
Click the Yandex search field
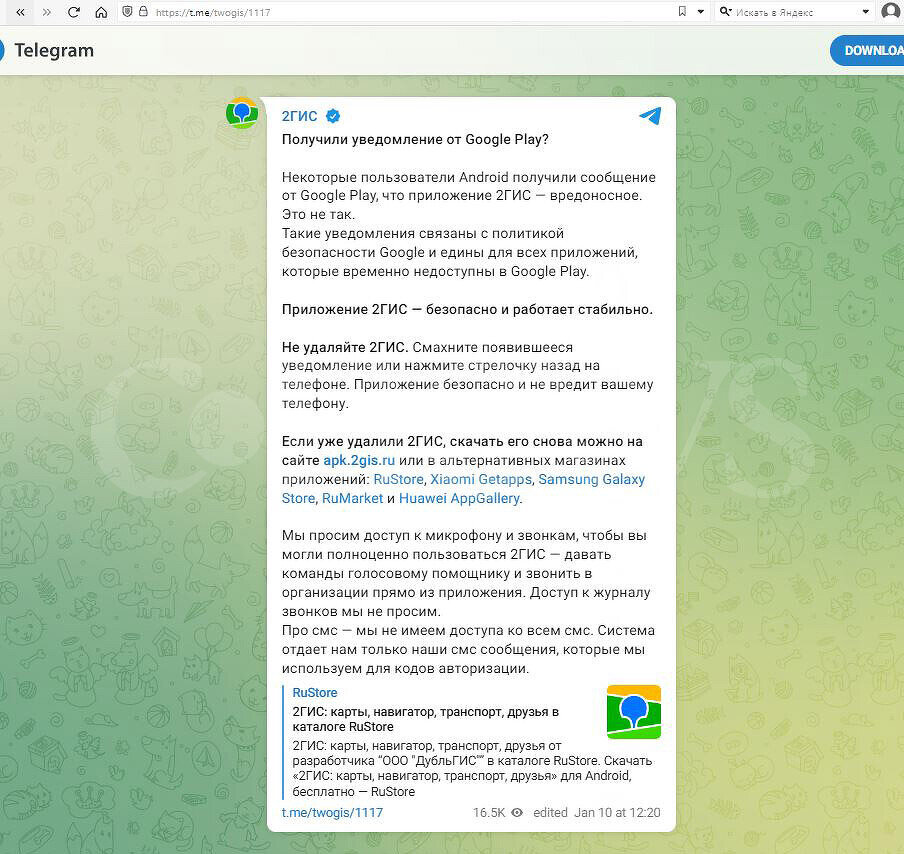pos(796,12)
